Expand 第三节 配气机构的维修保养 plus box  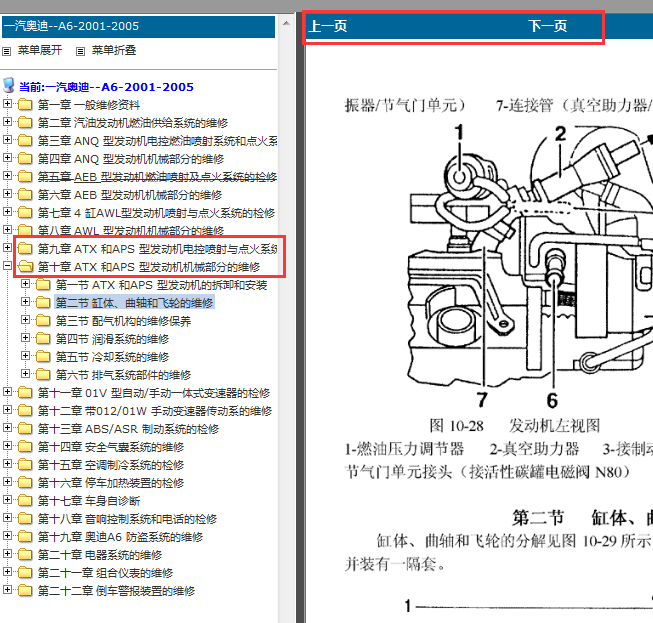(25, 320)
